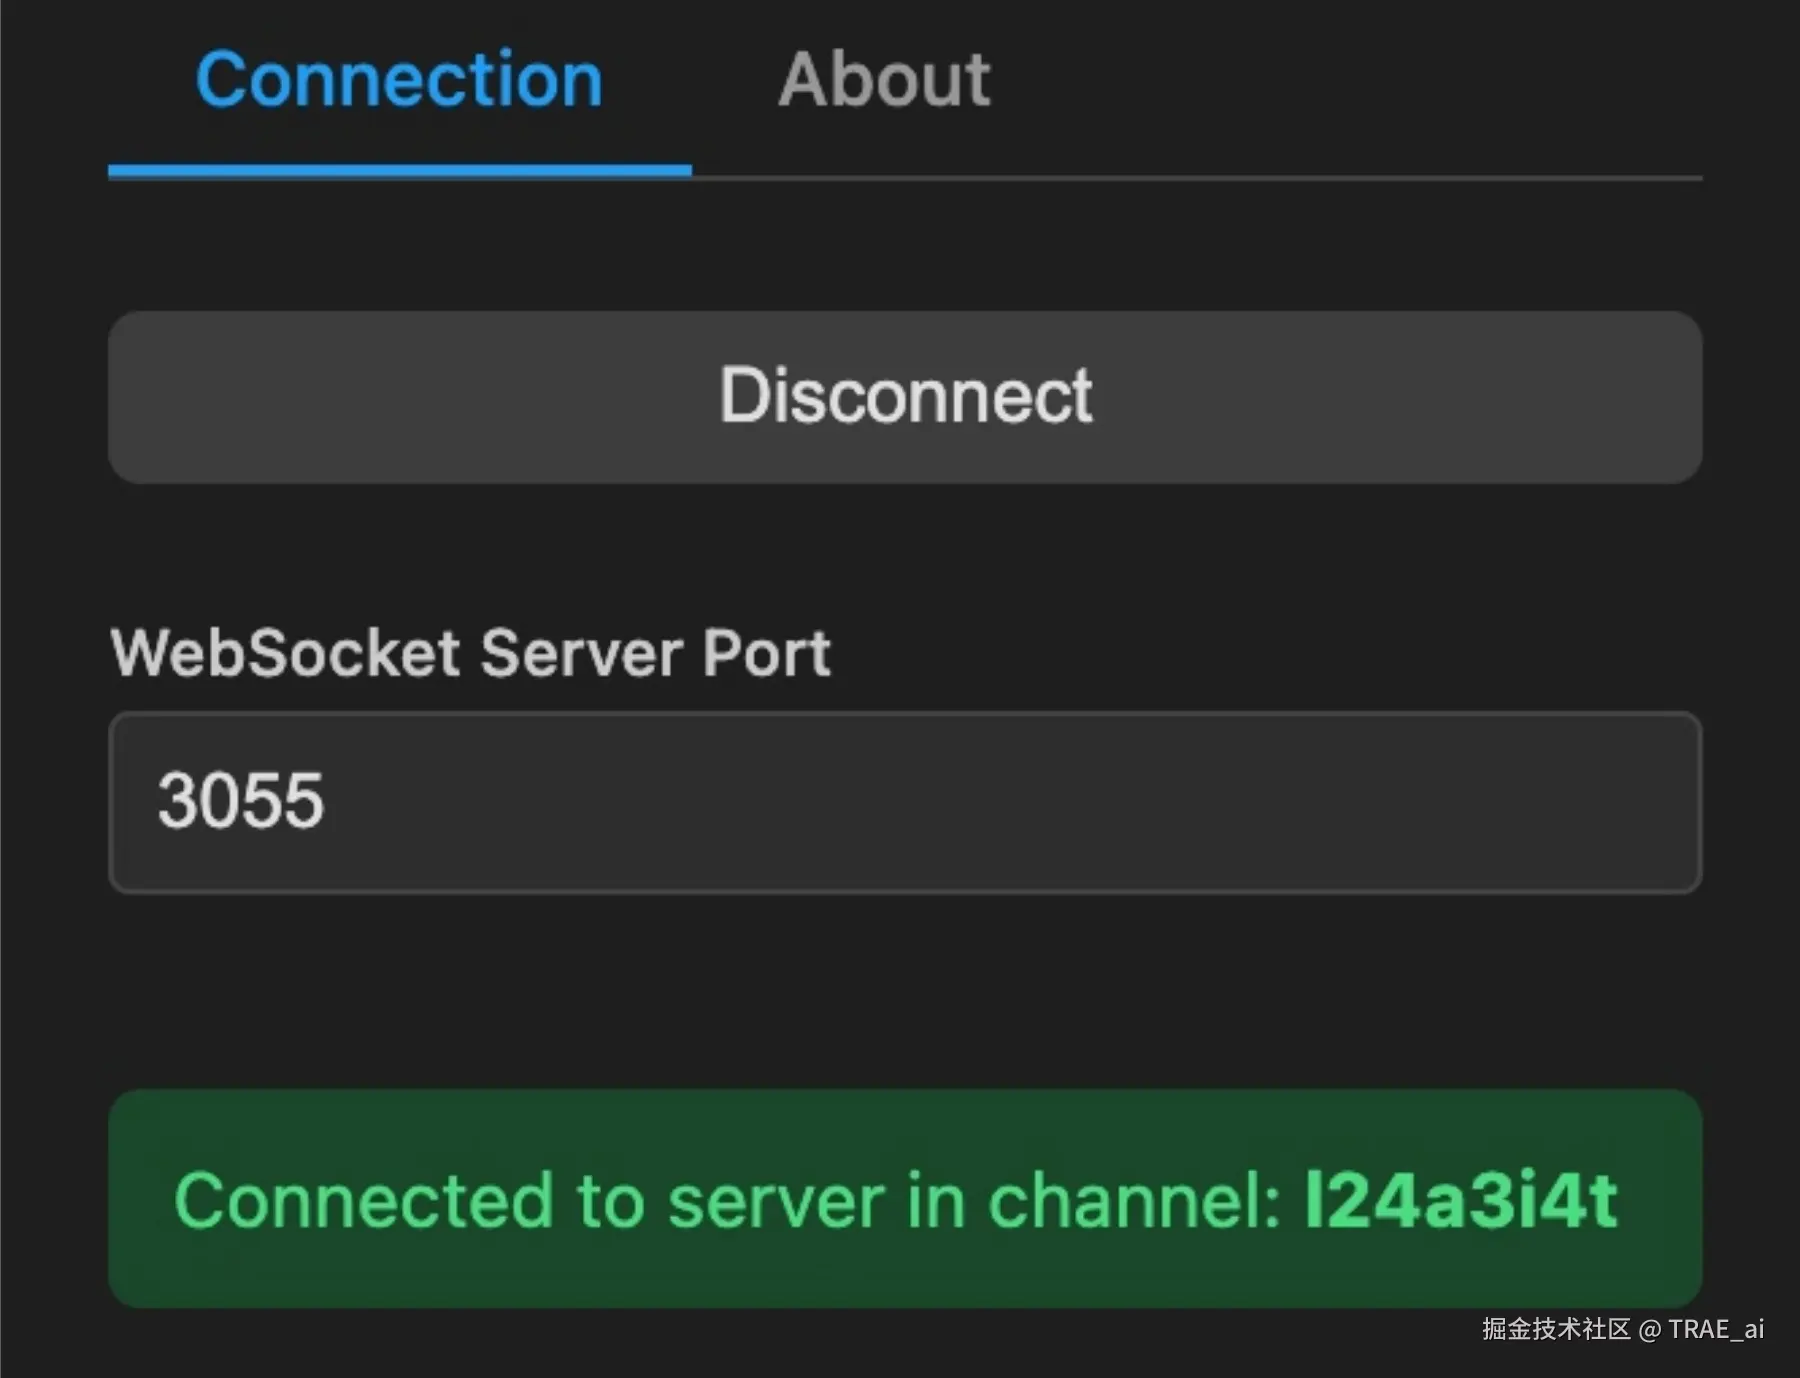Disconnect from the WebSocket server
1800x1378 pixels.
(x=904, y=397)
